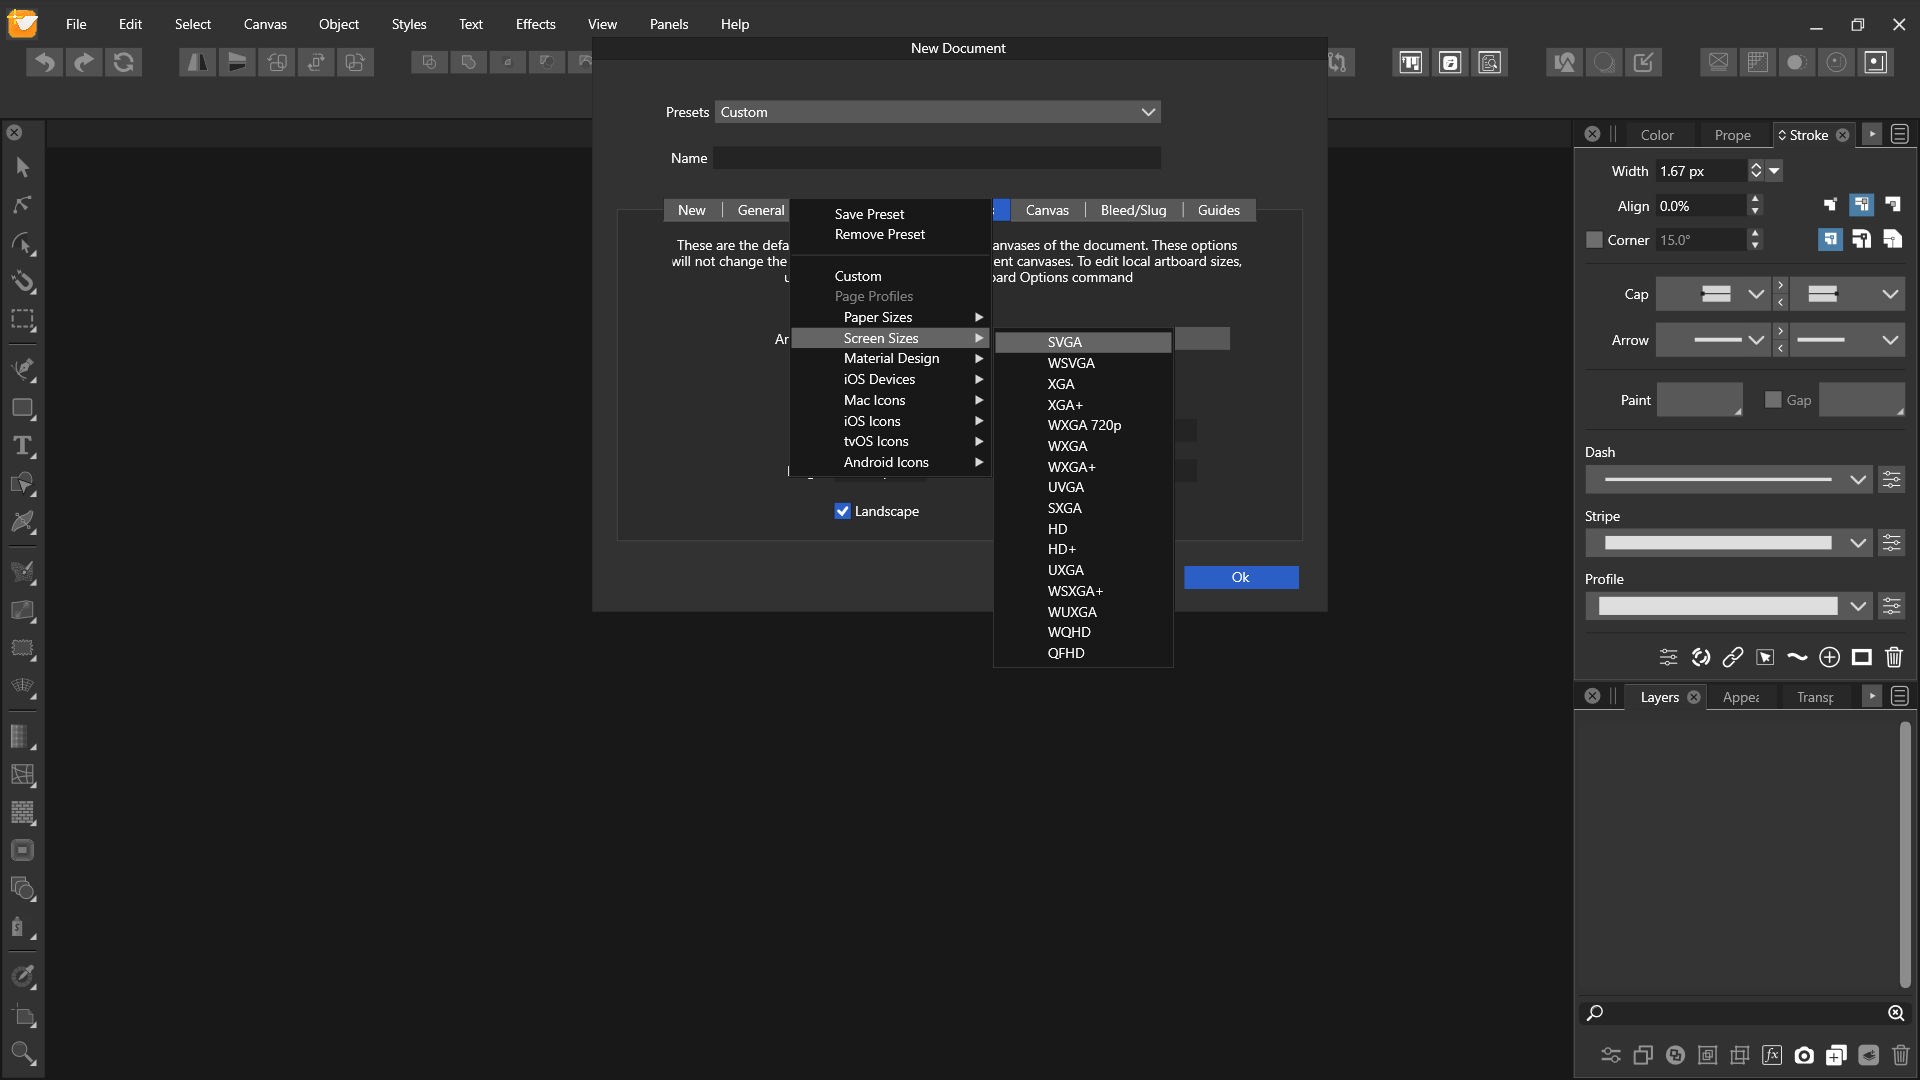Expand the Stripe style dropdown
1920x1080 pixels.
(x=1857, y=543)
